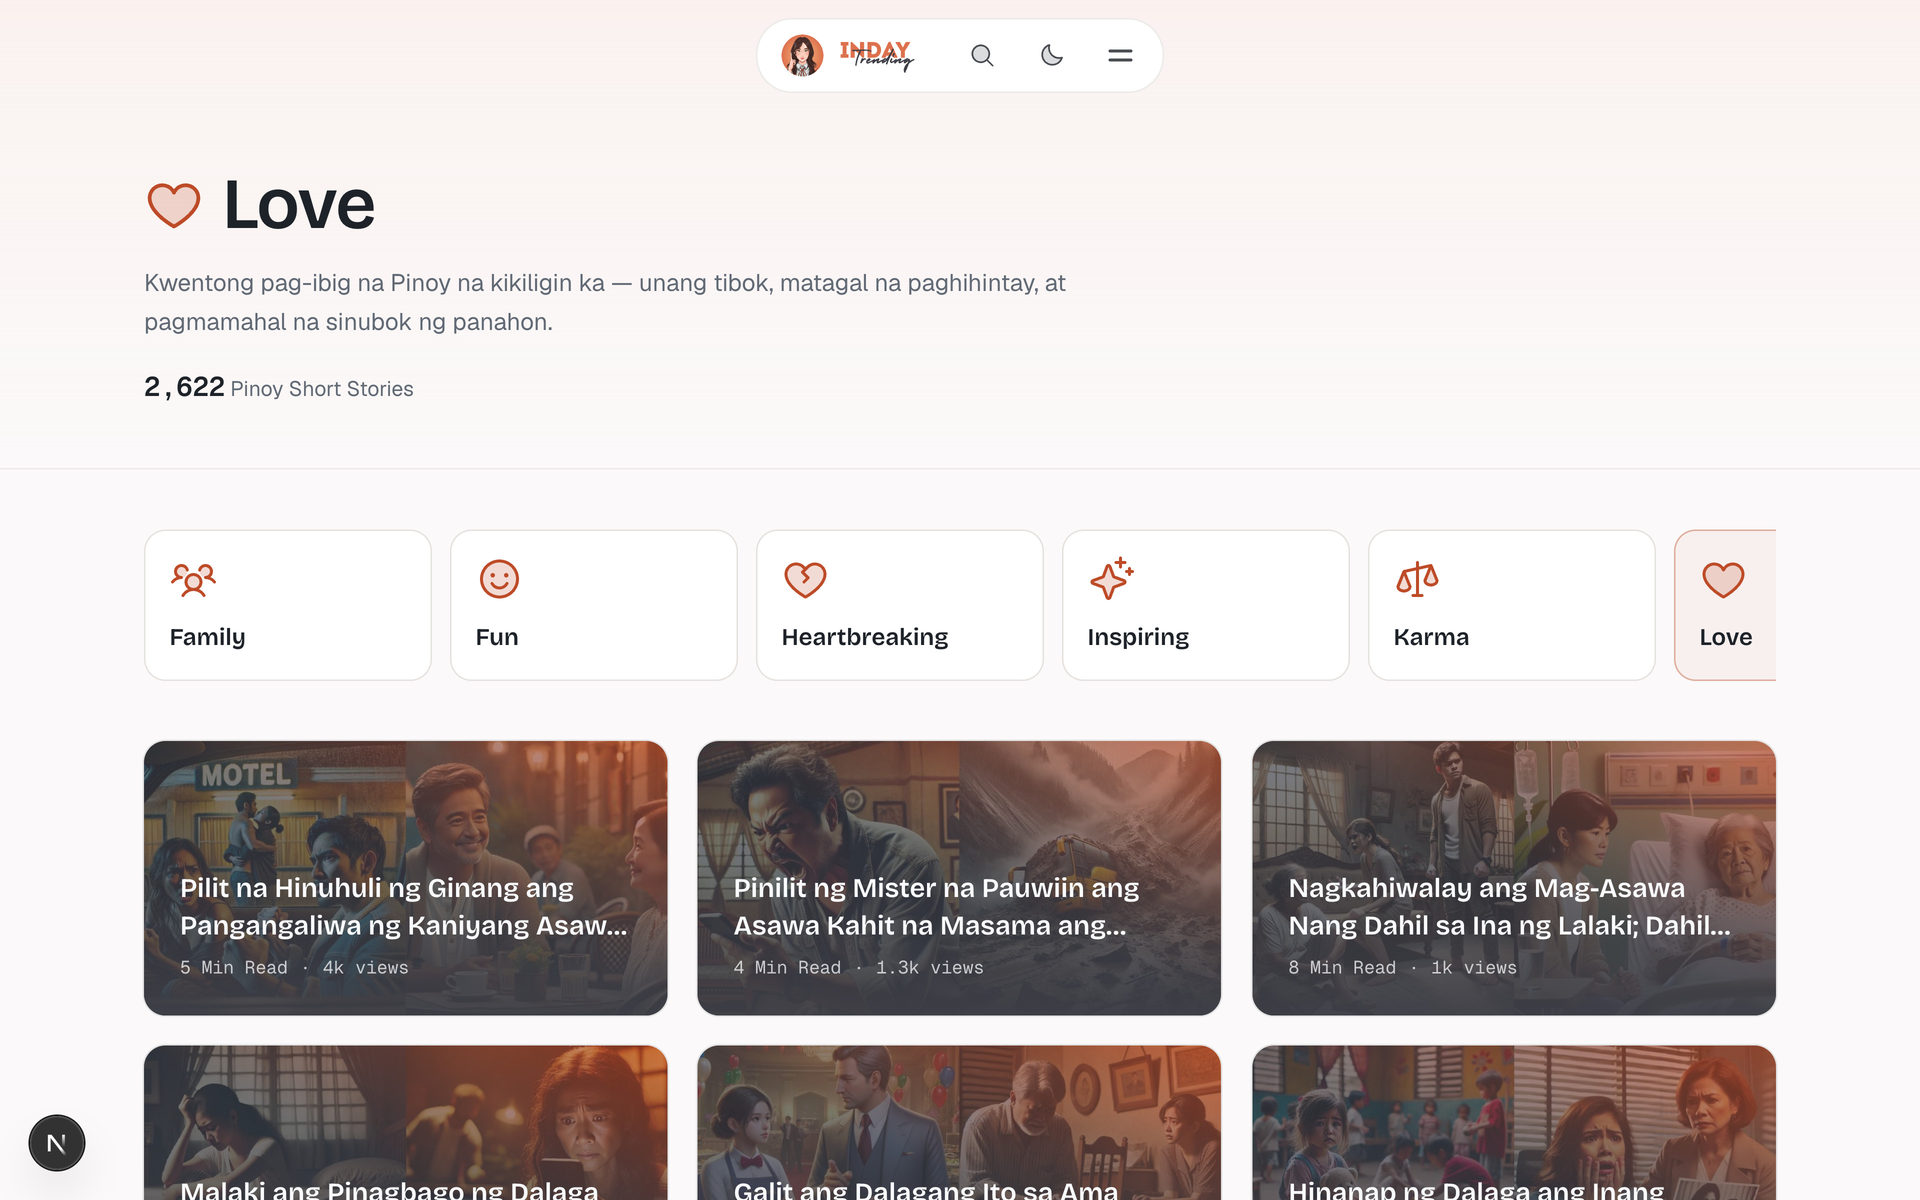Select the Inspiring category card
The image size is (1920, 1200).
pos(1206,605)
